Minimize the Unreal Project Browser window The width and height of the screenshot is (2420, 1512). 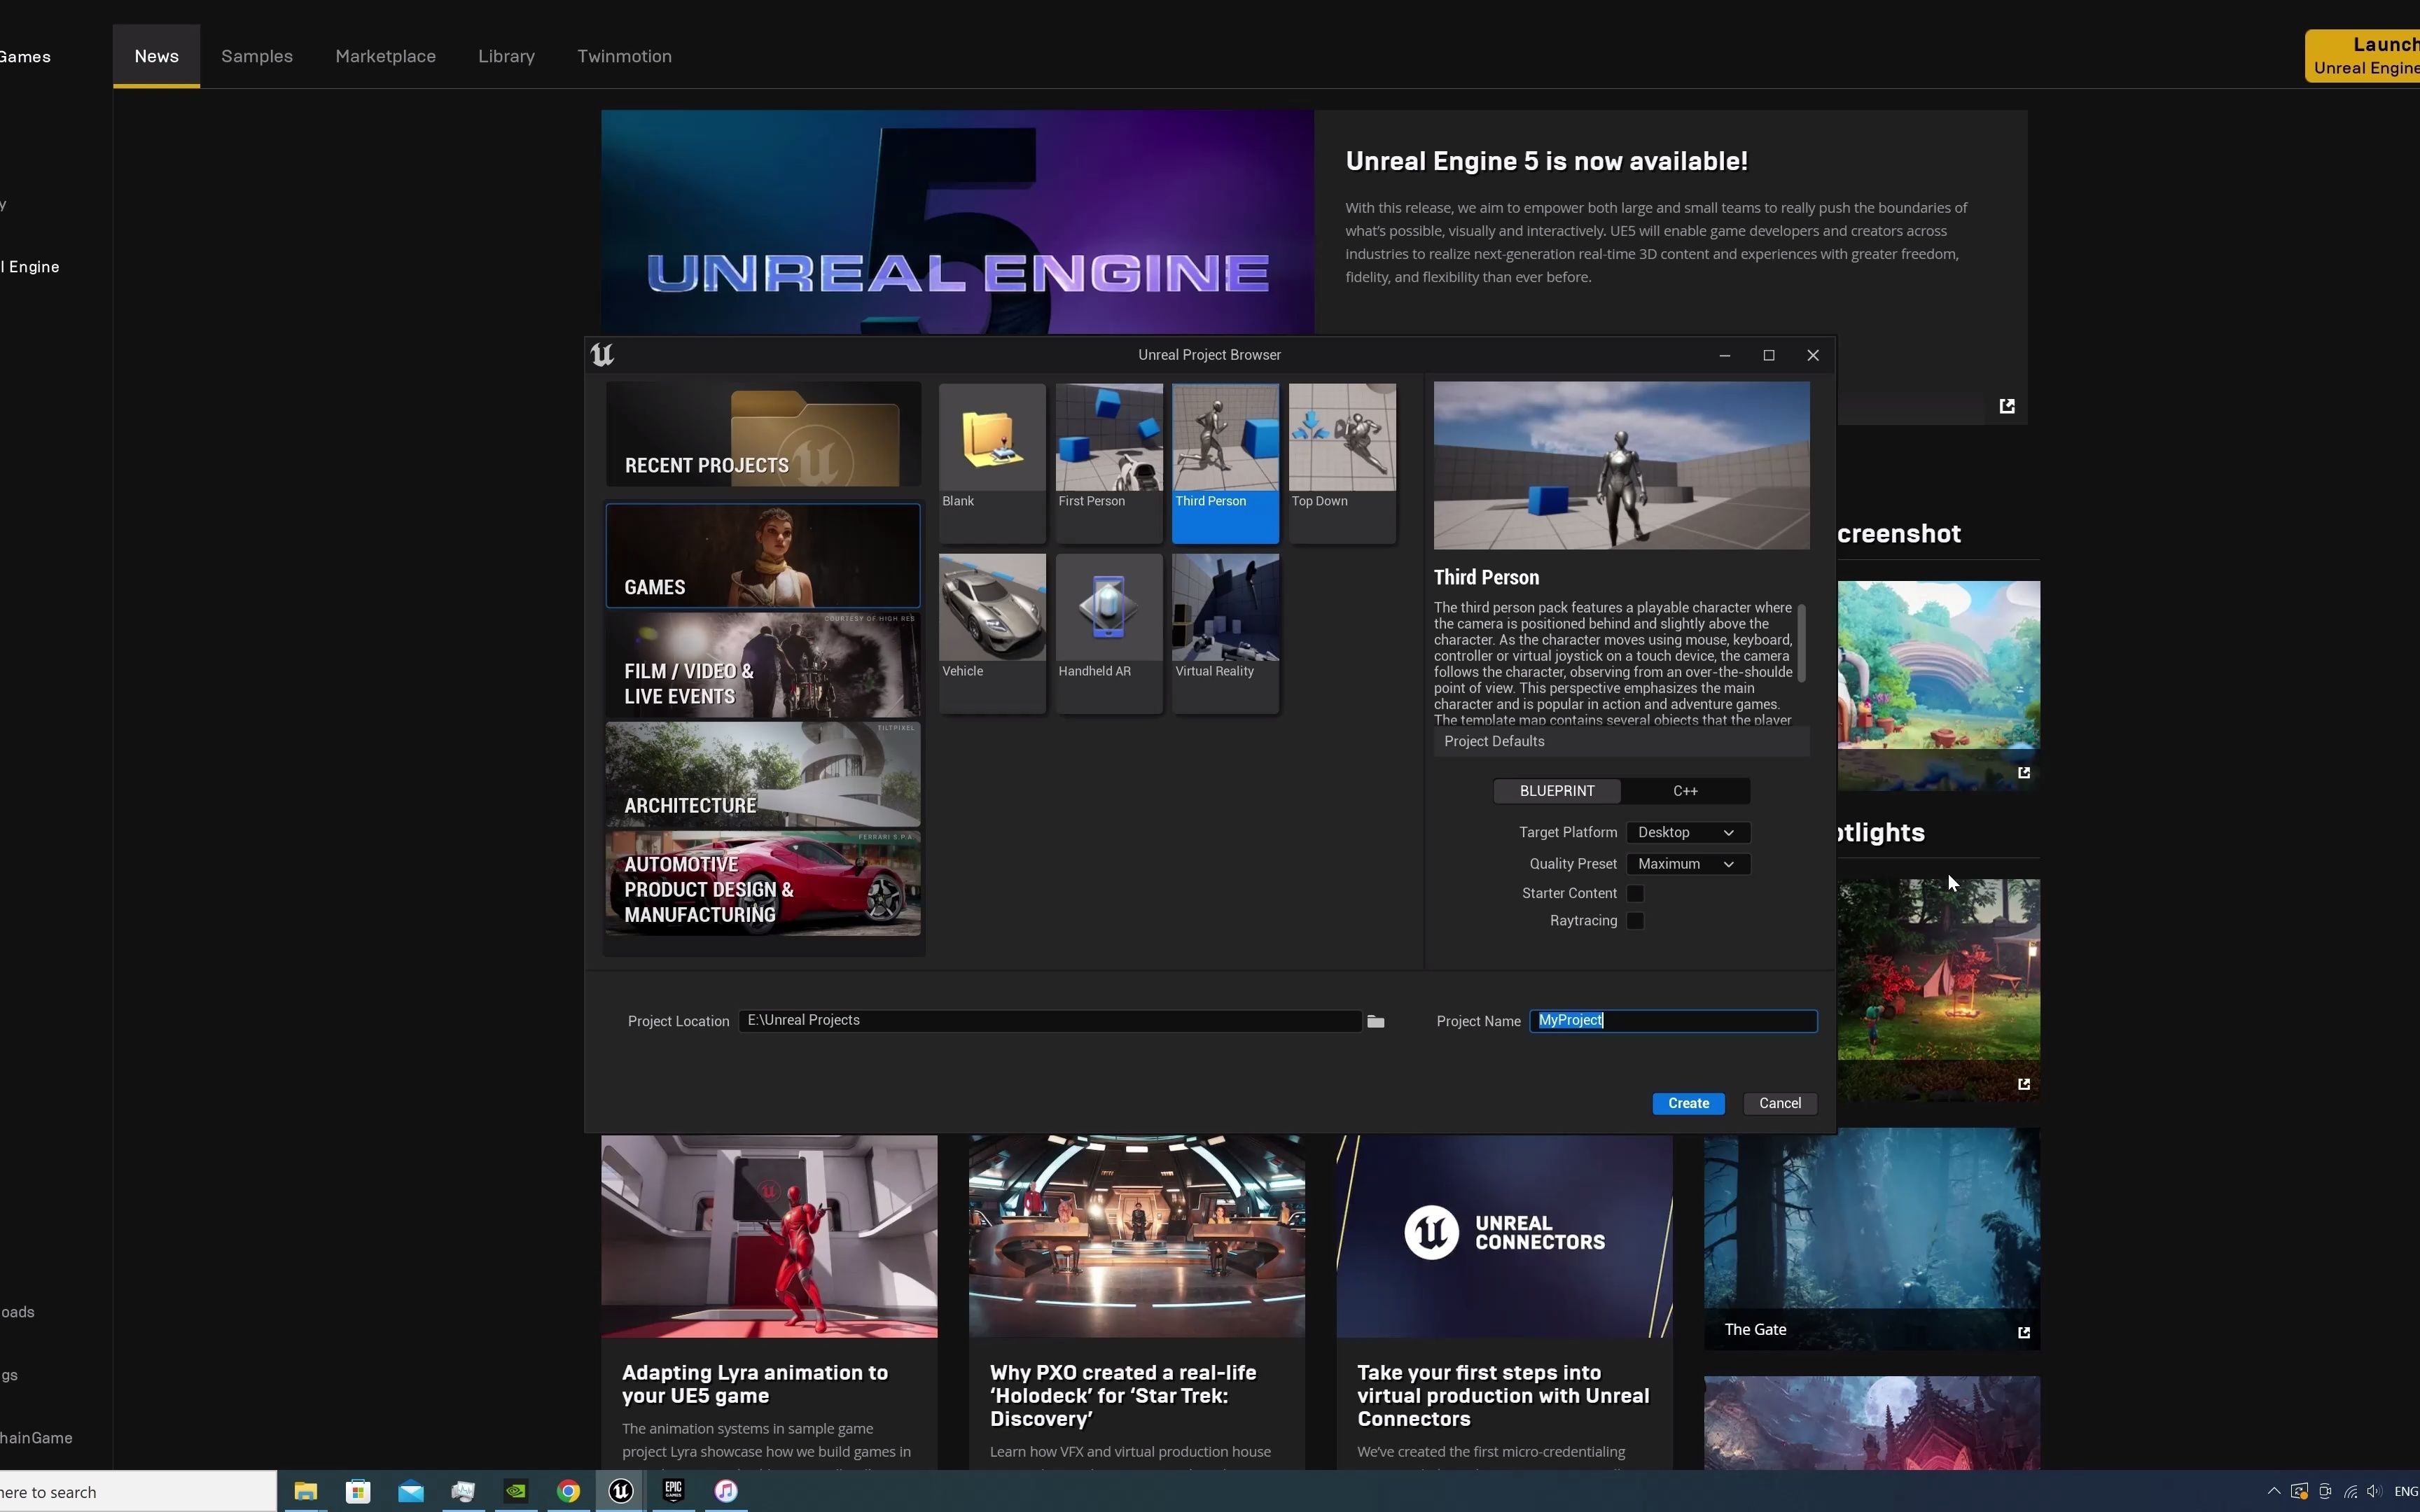[1725, 355]
